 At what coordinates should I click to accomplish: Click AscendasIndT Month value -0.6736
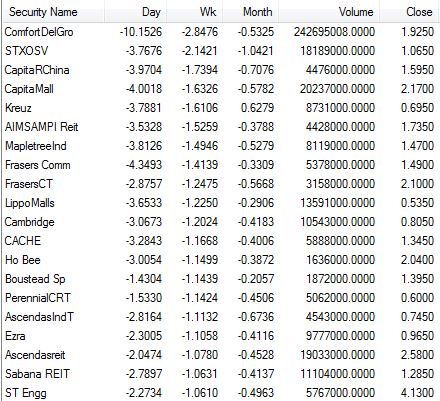click(x=256, y=317)
